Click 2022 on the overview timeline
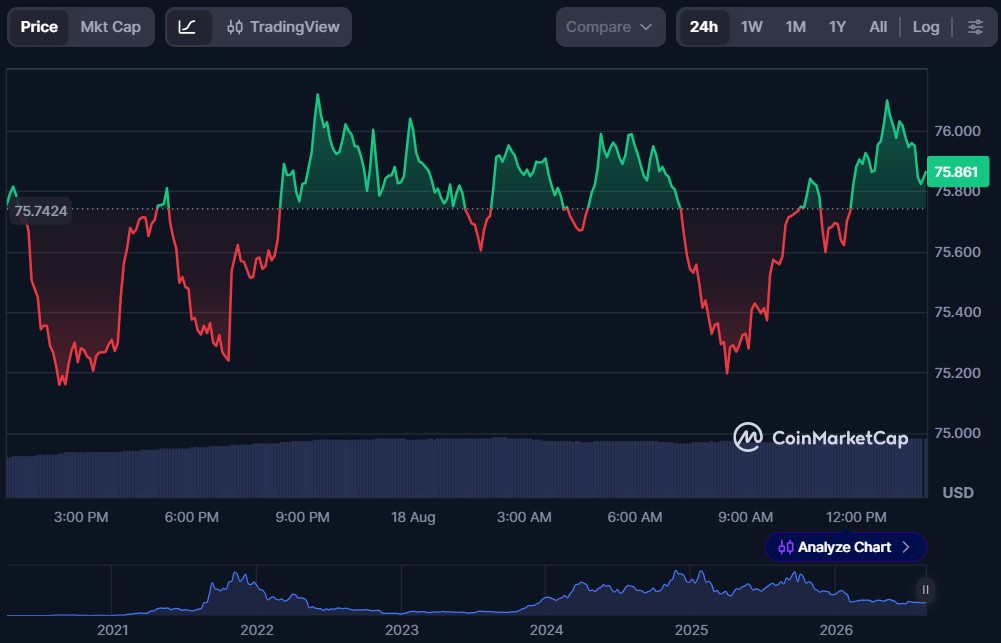Screen dimensions: 1001x643 coord(257,630)
